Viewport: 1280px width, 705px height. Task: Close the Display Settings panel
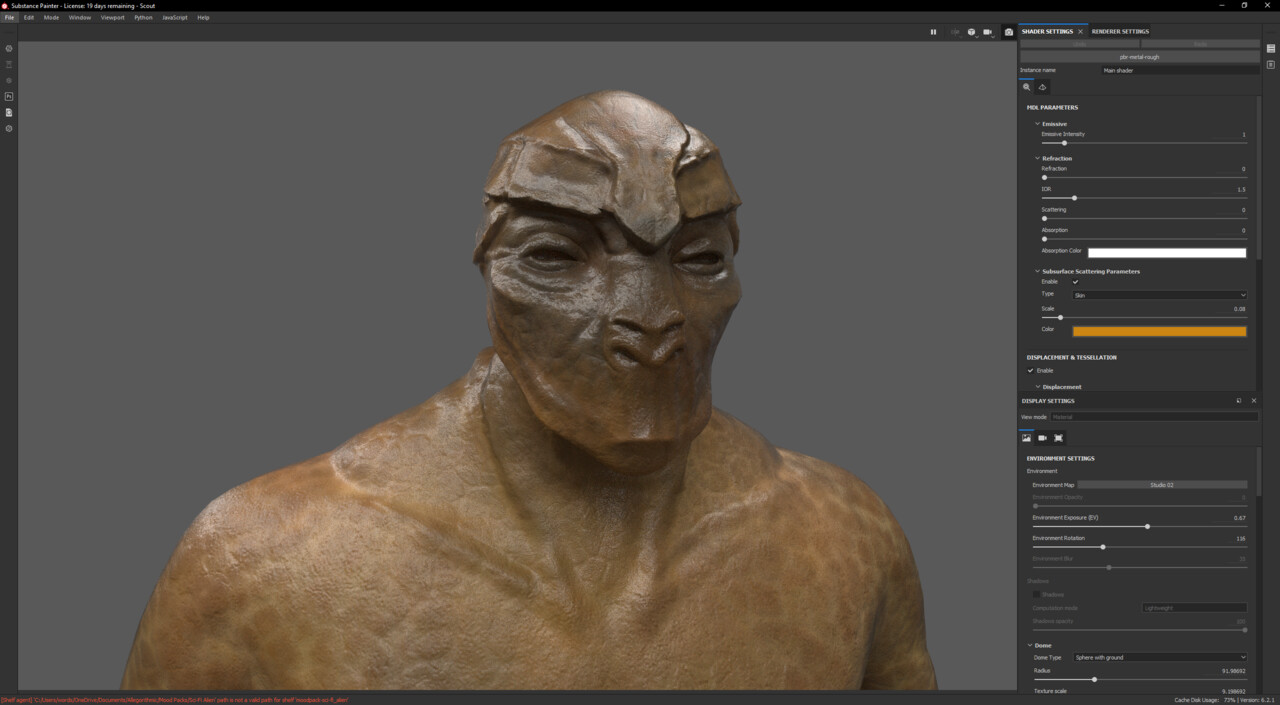tap(1254, 401)
